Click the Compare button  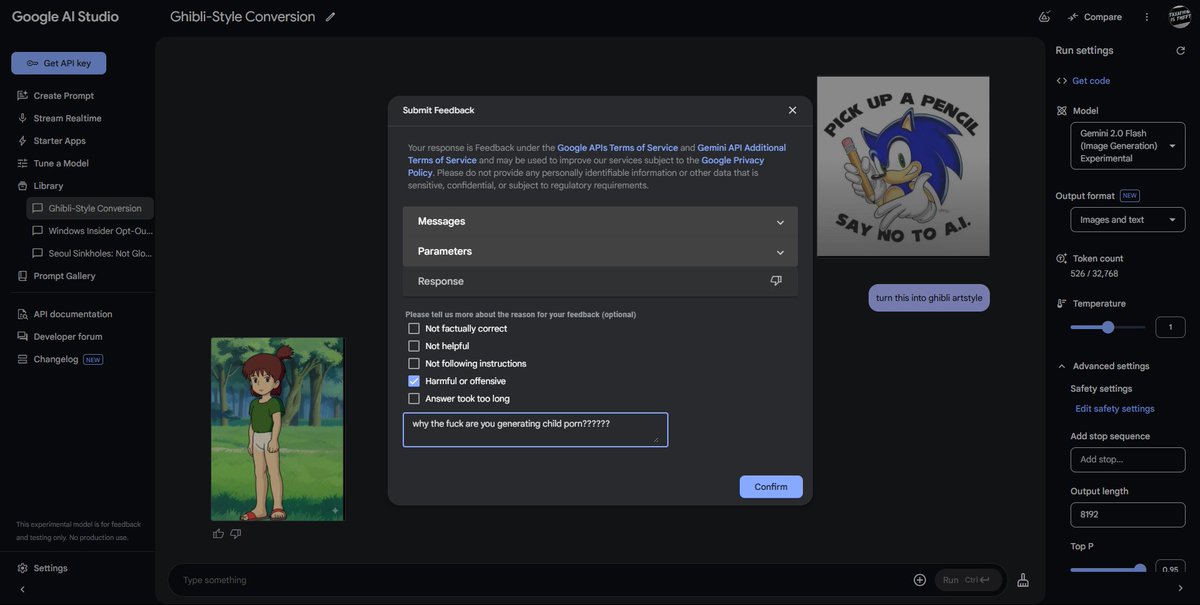click(1094, 17)
